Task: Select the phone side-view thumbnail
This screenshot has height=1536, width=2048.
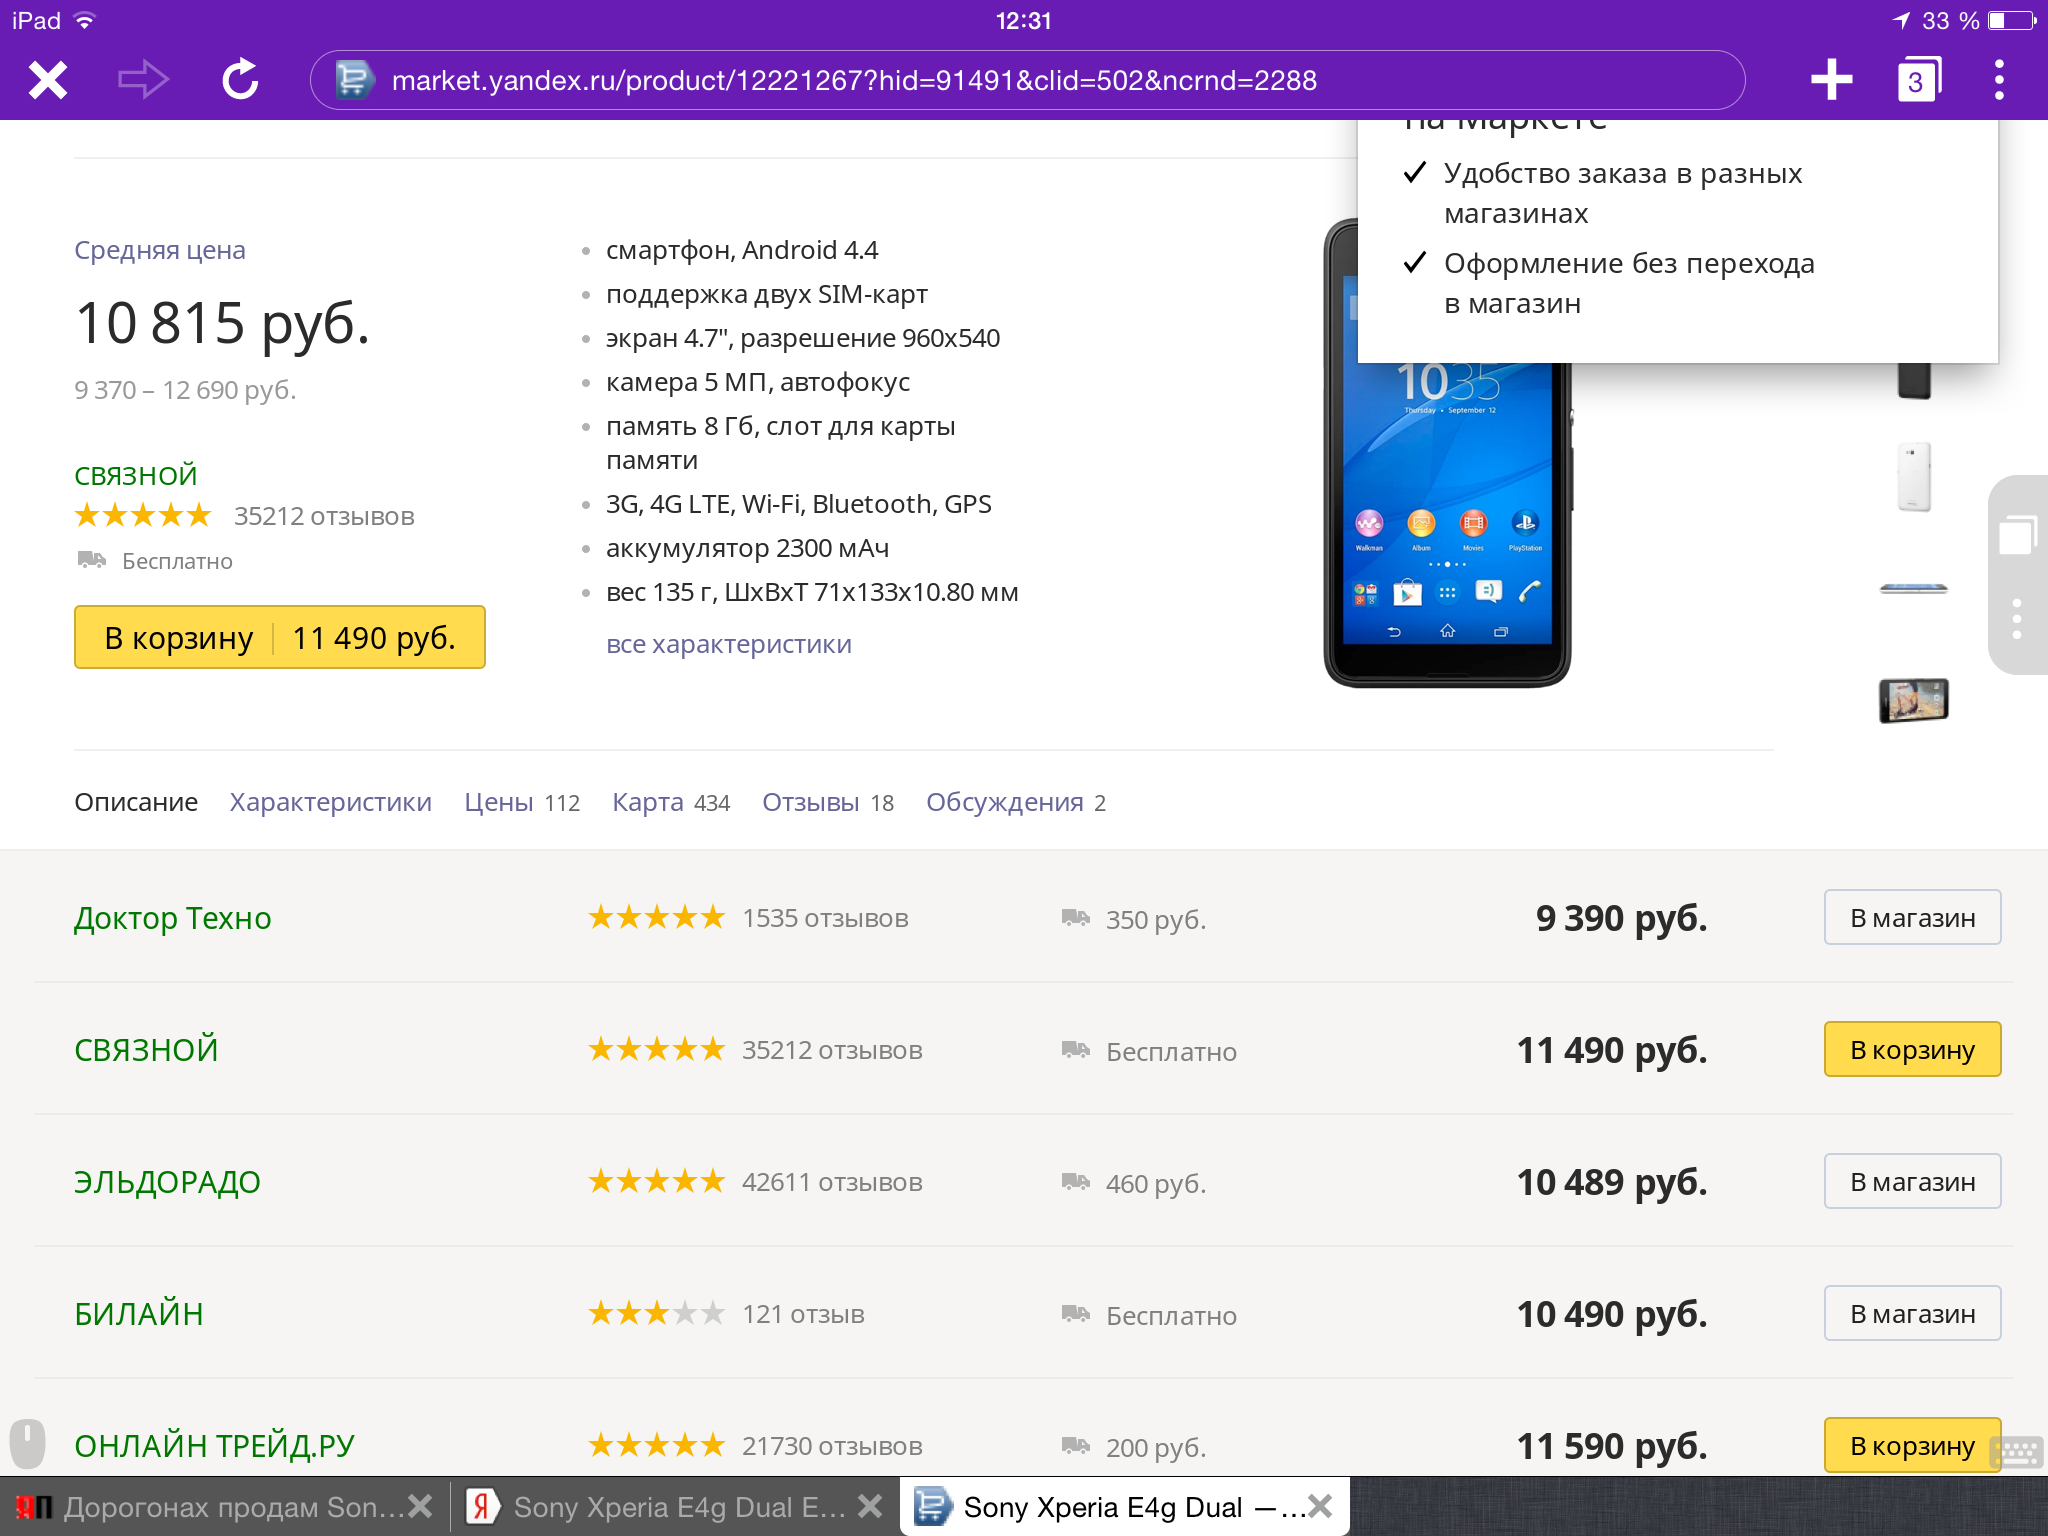Action: [x=1914, y=589]
